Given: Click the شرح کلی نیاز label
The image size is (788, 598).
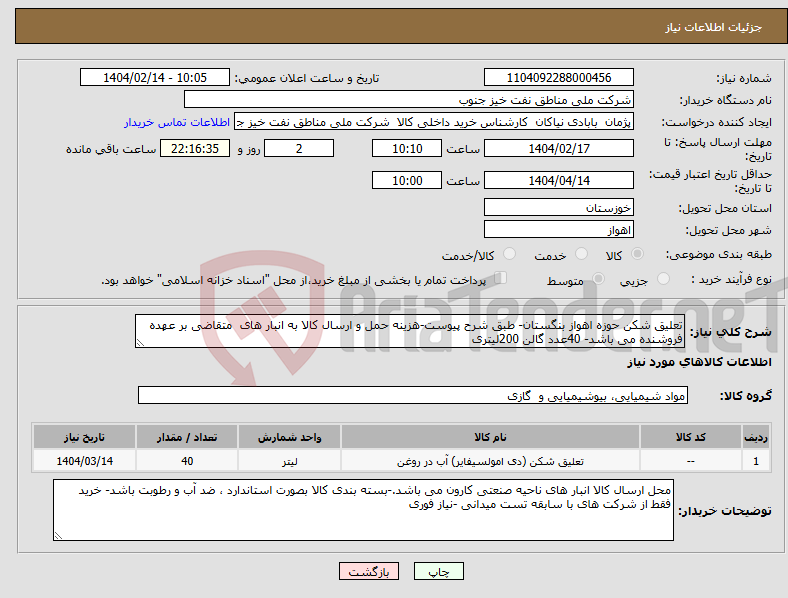Looking at the screenshot, I should [730, 332].
